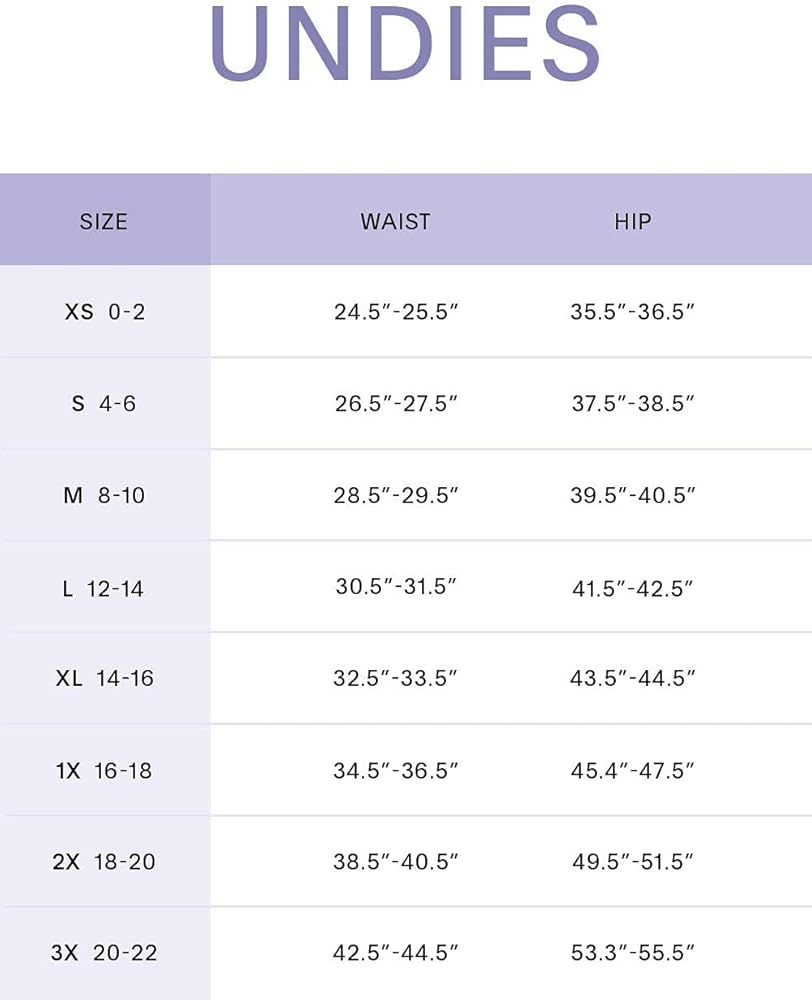The width and height of the screenshot is (812, 1000).
Task: Select the 3X 20-22 size label
Action: (104, 953)
